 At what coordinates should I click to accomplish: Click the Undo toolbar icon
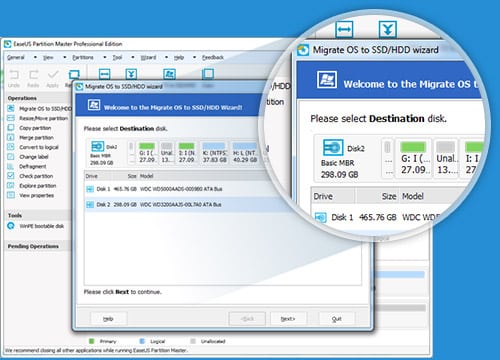point(14,75)
